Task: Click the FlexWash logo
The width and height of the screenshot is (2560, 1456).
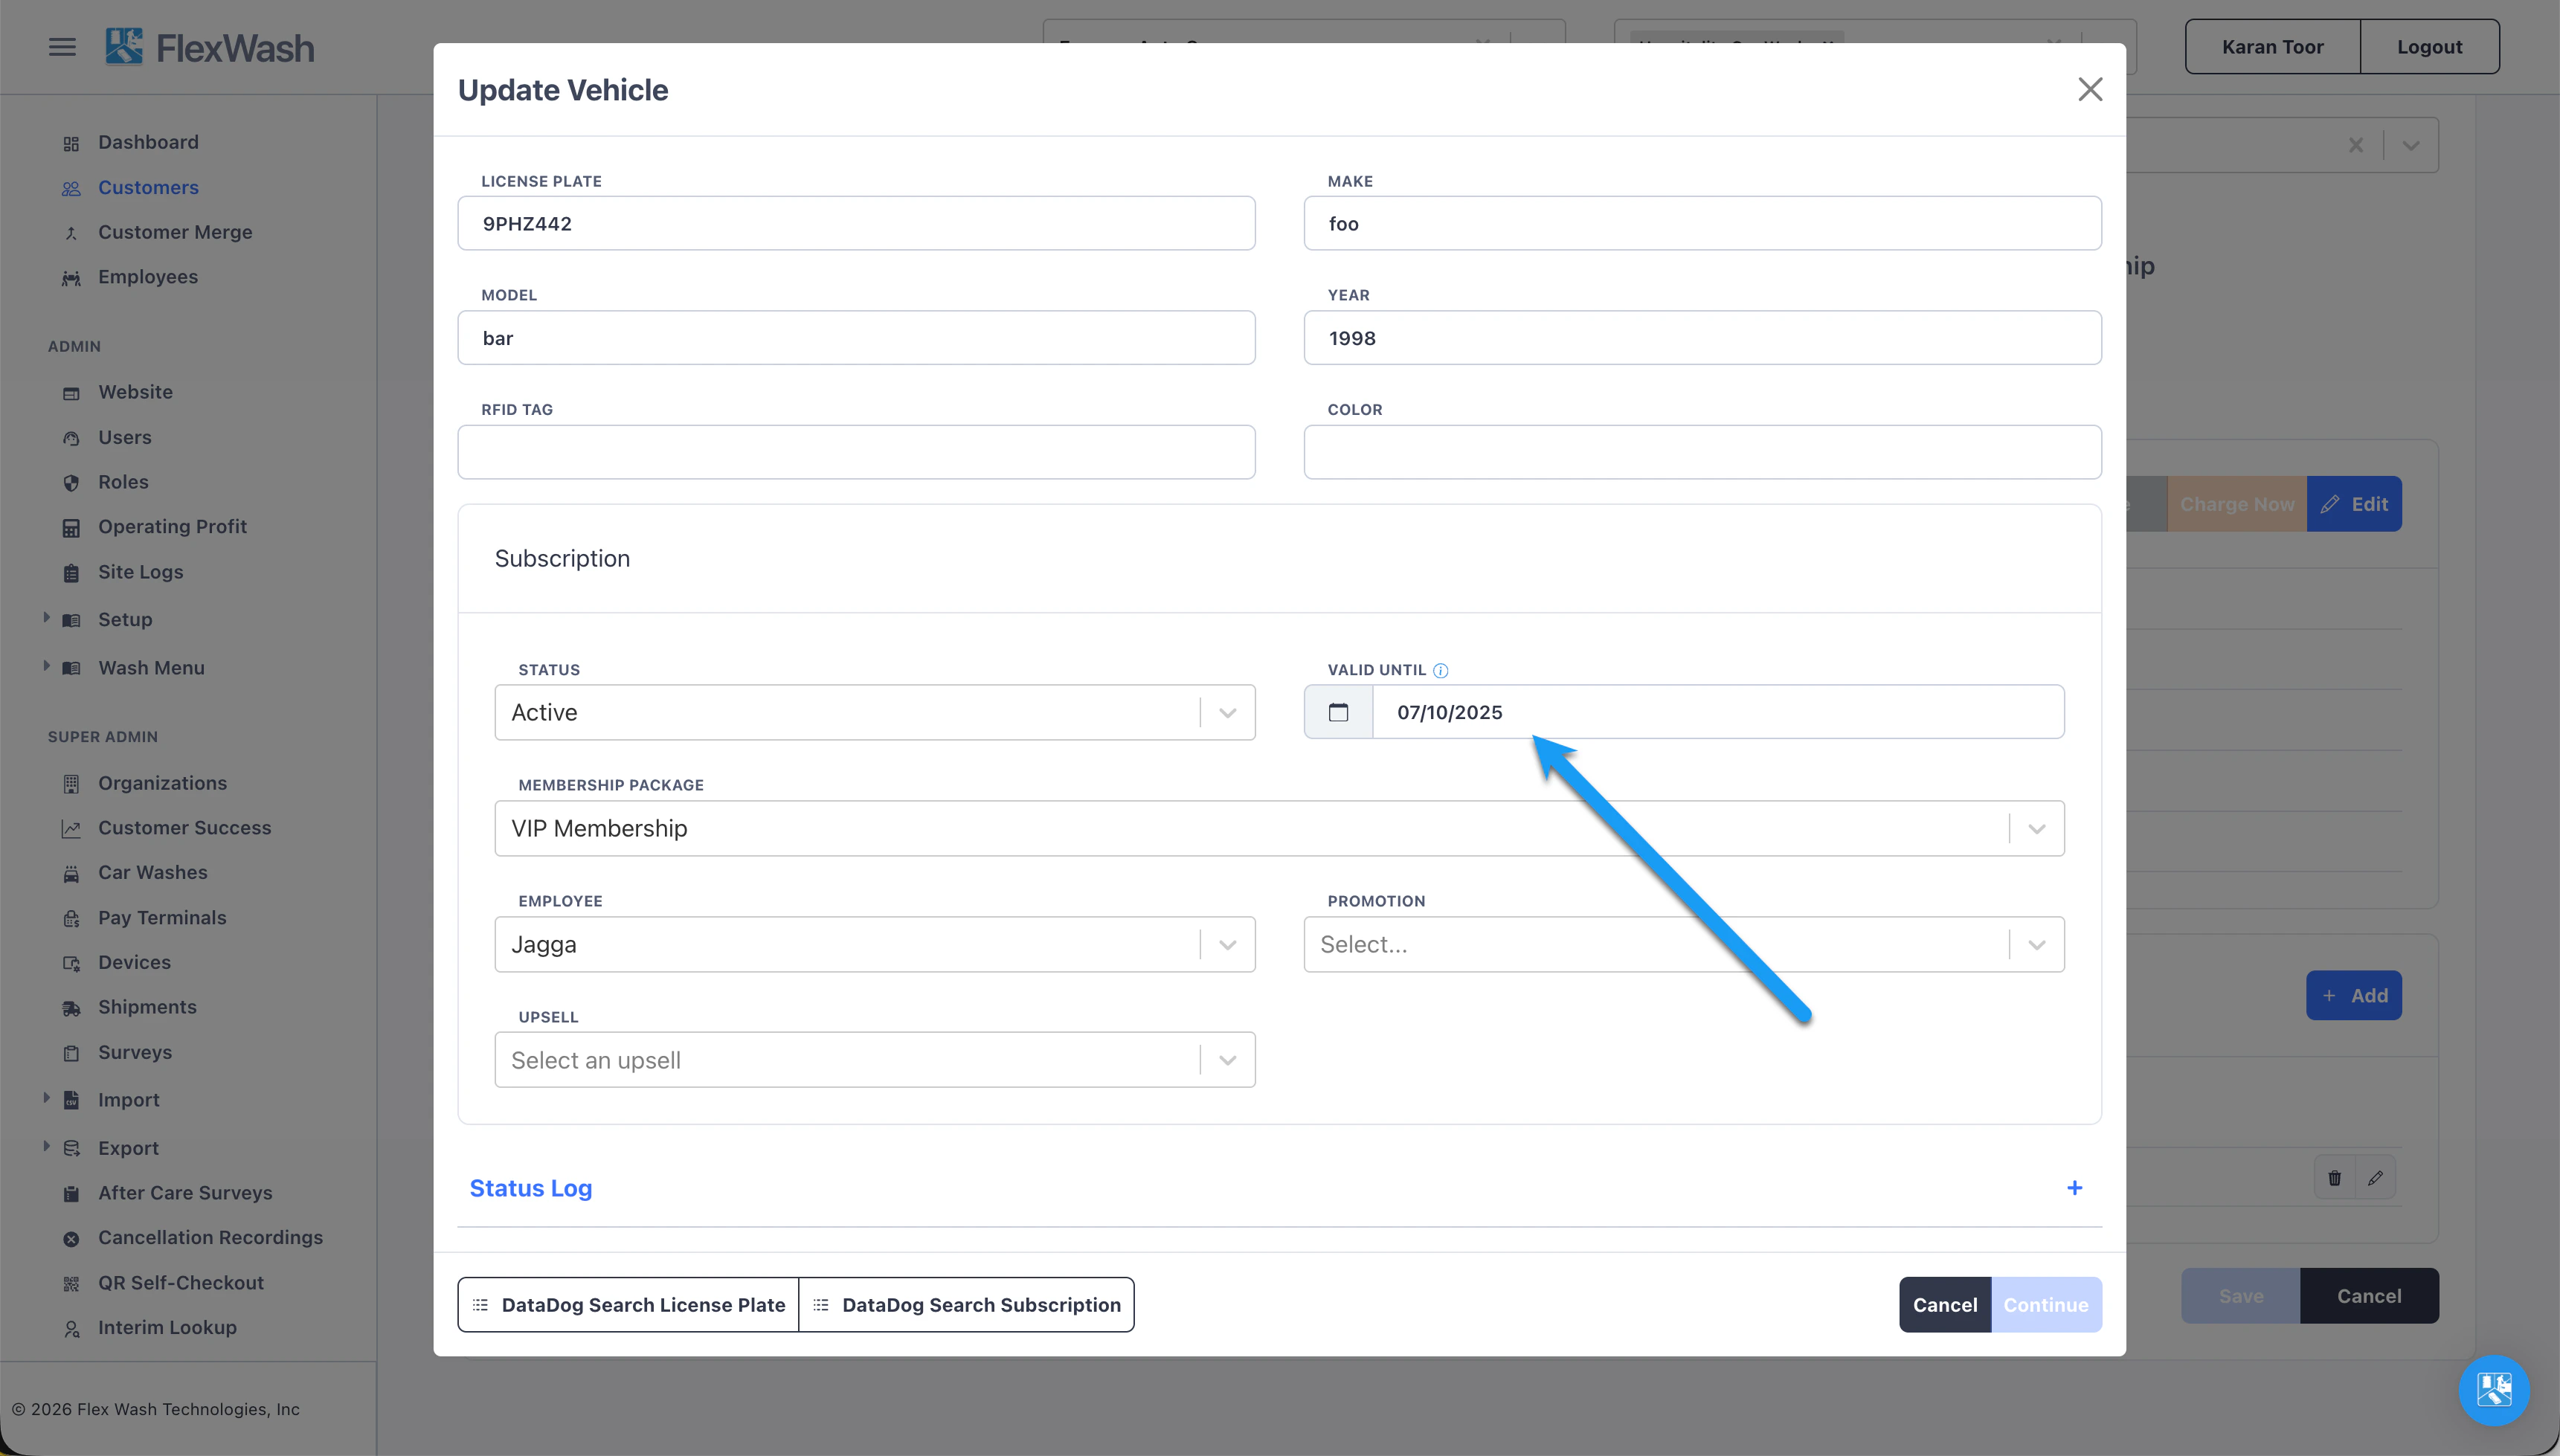Action: (x=210, y=47)
